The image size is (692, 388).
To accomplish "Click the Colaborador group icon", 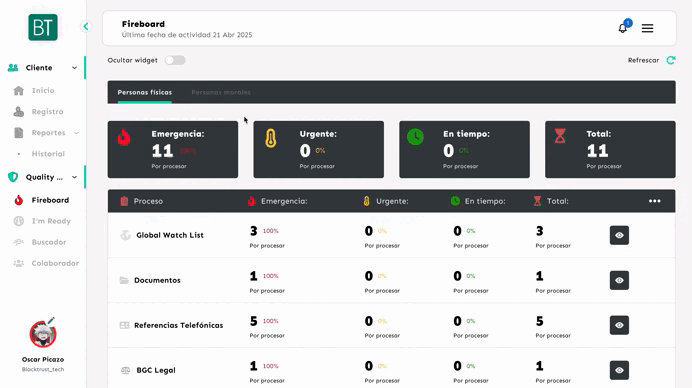I will (x=19, y=263).
